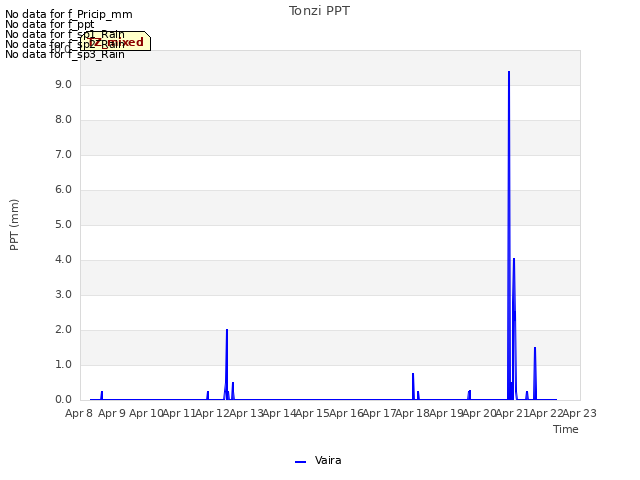Click the 'No data for f_ppt' text
Screen dimensions: 640x480
coord(49,24)
